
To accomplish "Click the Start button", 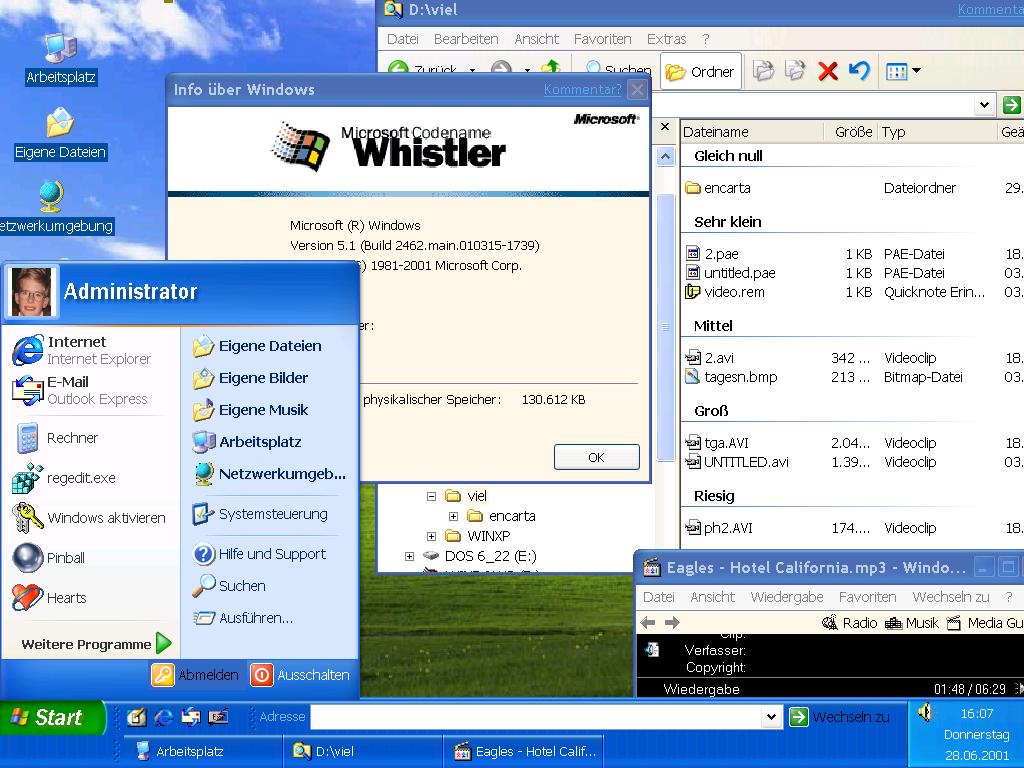I will 52,717.
